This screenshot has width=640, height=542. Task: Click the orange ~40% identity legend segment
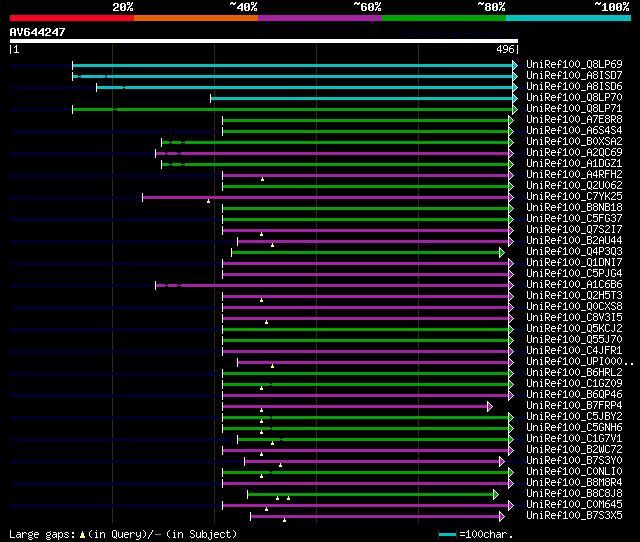pyautogui.click(x=196, y=18)
